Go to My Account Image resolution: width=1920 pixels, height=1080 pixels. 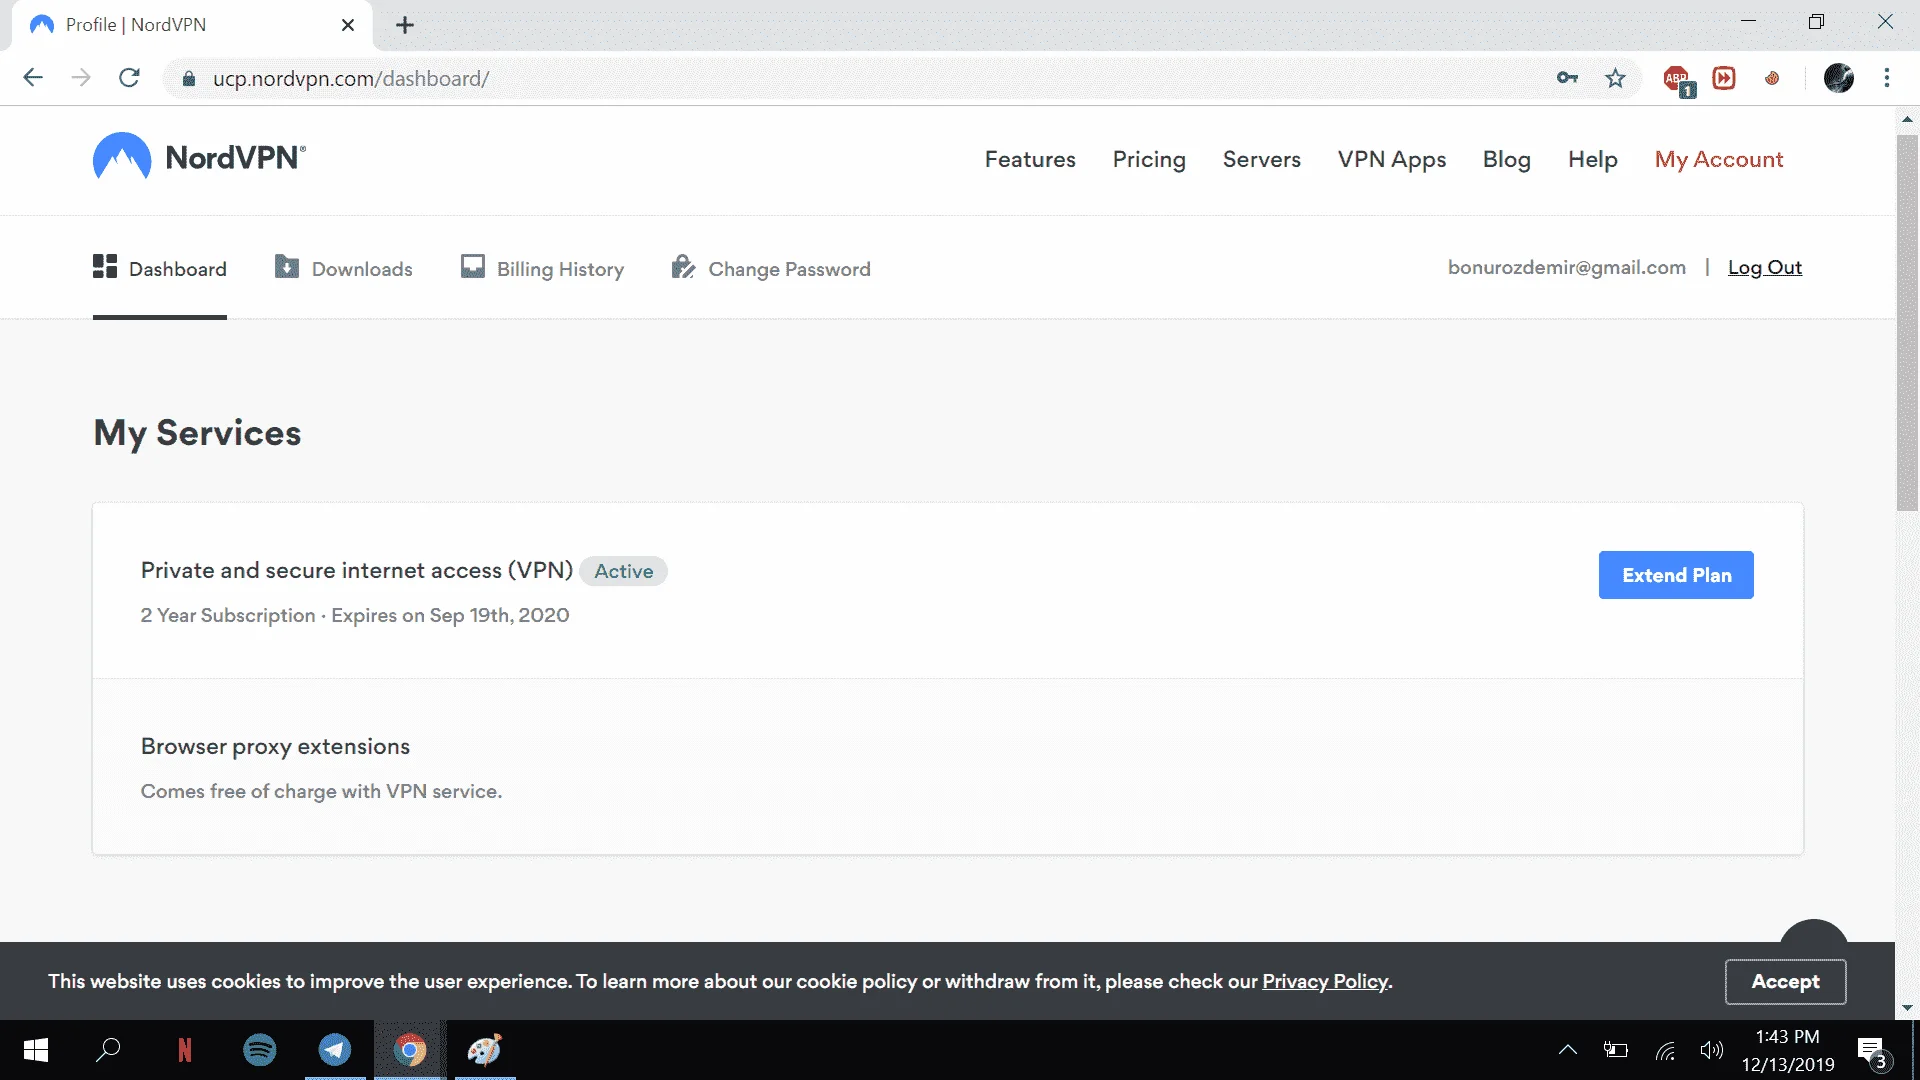click(x=1719, y=159)
